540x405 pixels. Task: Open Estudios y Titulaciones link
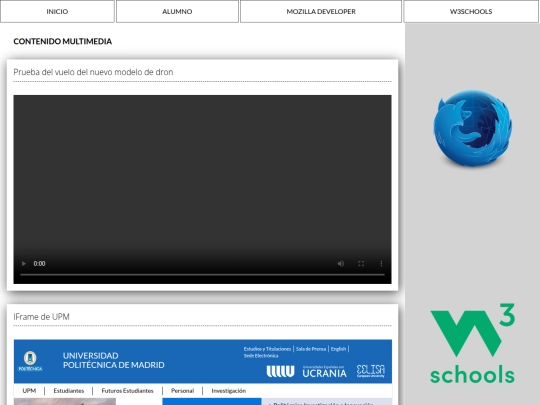click(x=267, y=349)
